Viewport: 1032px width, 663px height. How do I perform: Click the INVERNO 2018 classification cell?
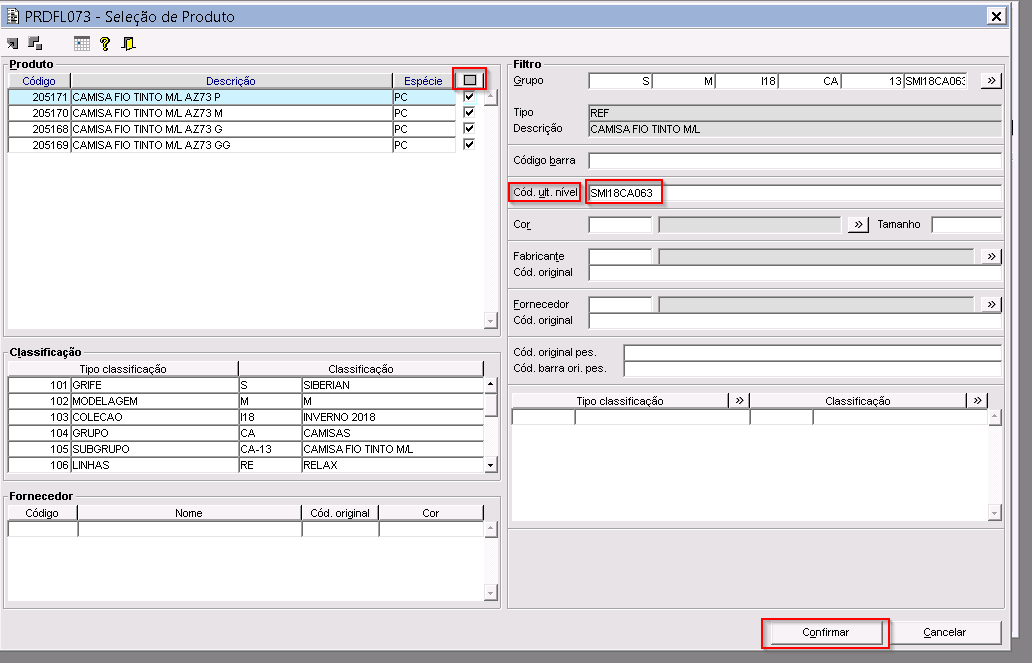click(392, 417)
